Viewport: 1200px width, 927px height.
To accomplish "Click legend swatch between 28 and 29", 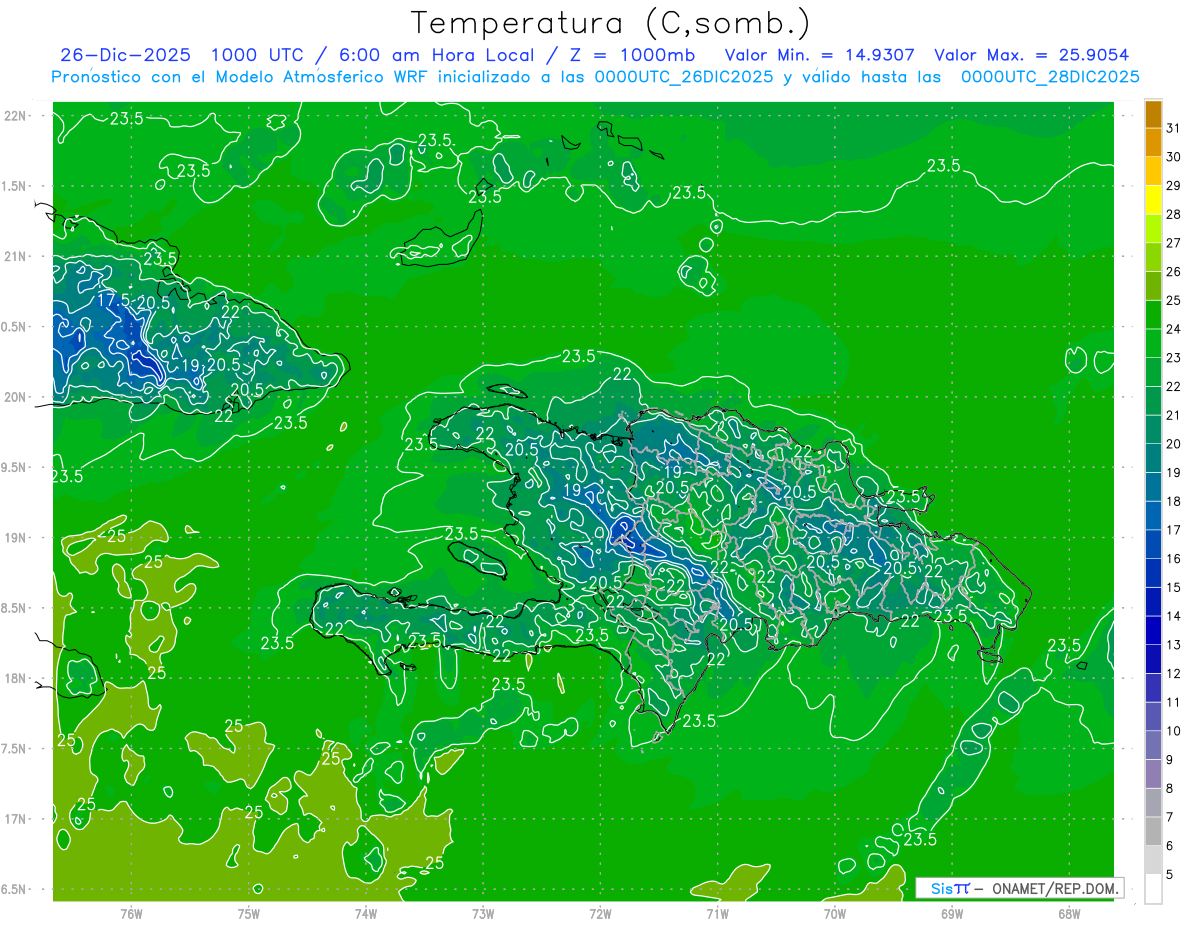I will (x=1153, y=199).
